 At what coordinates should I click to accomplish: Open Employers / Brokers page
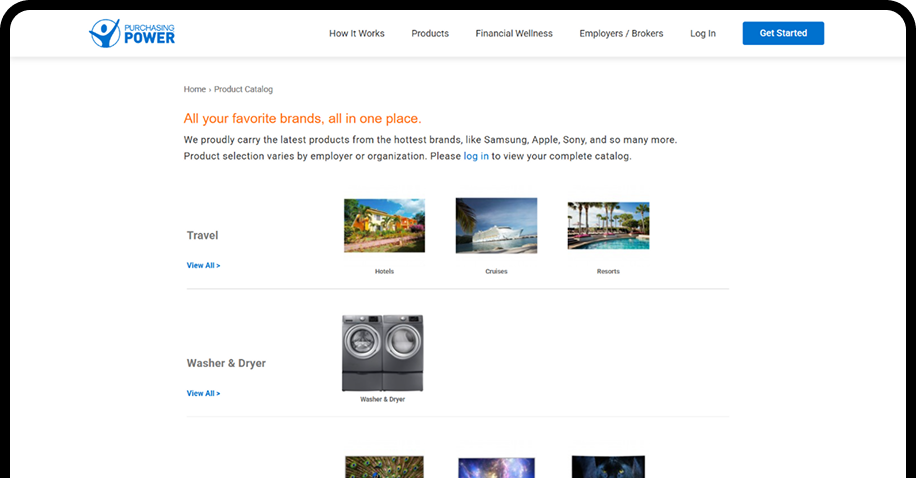coord(621,33)
